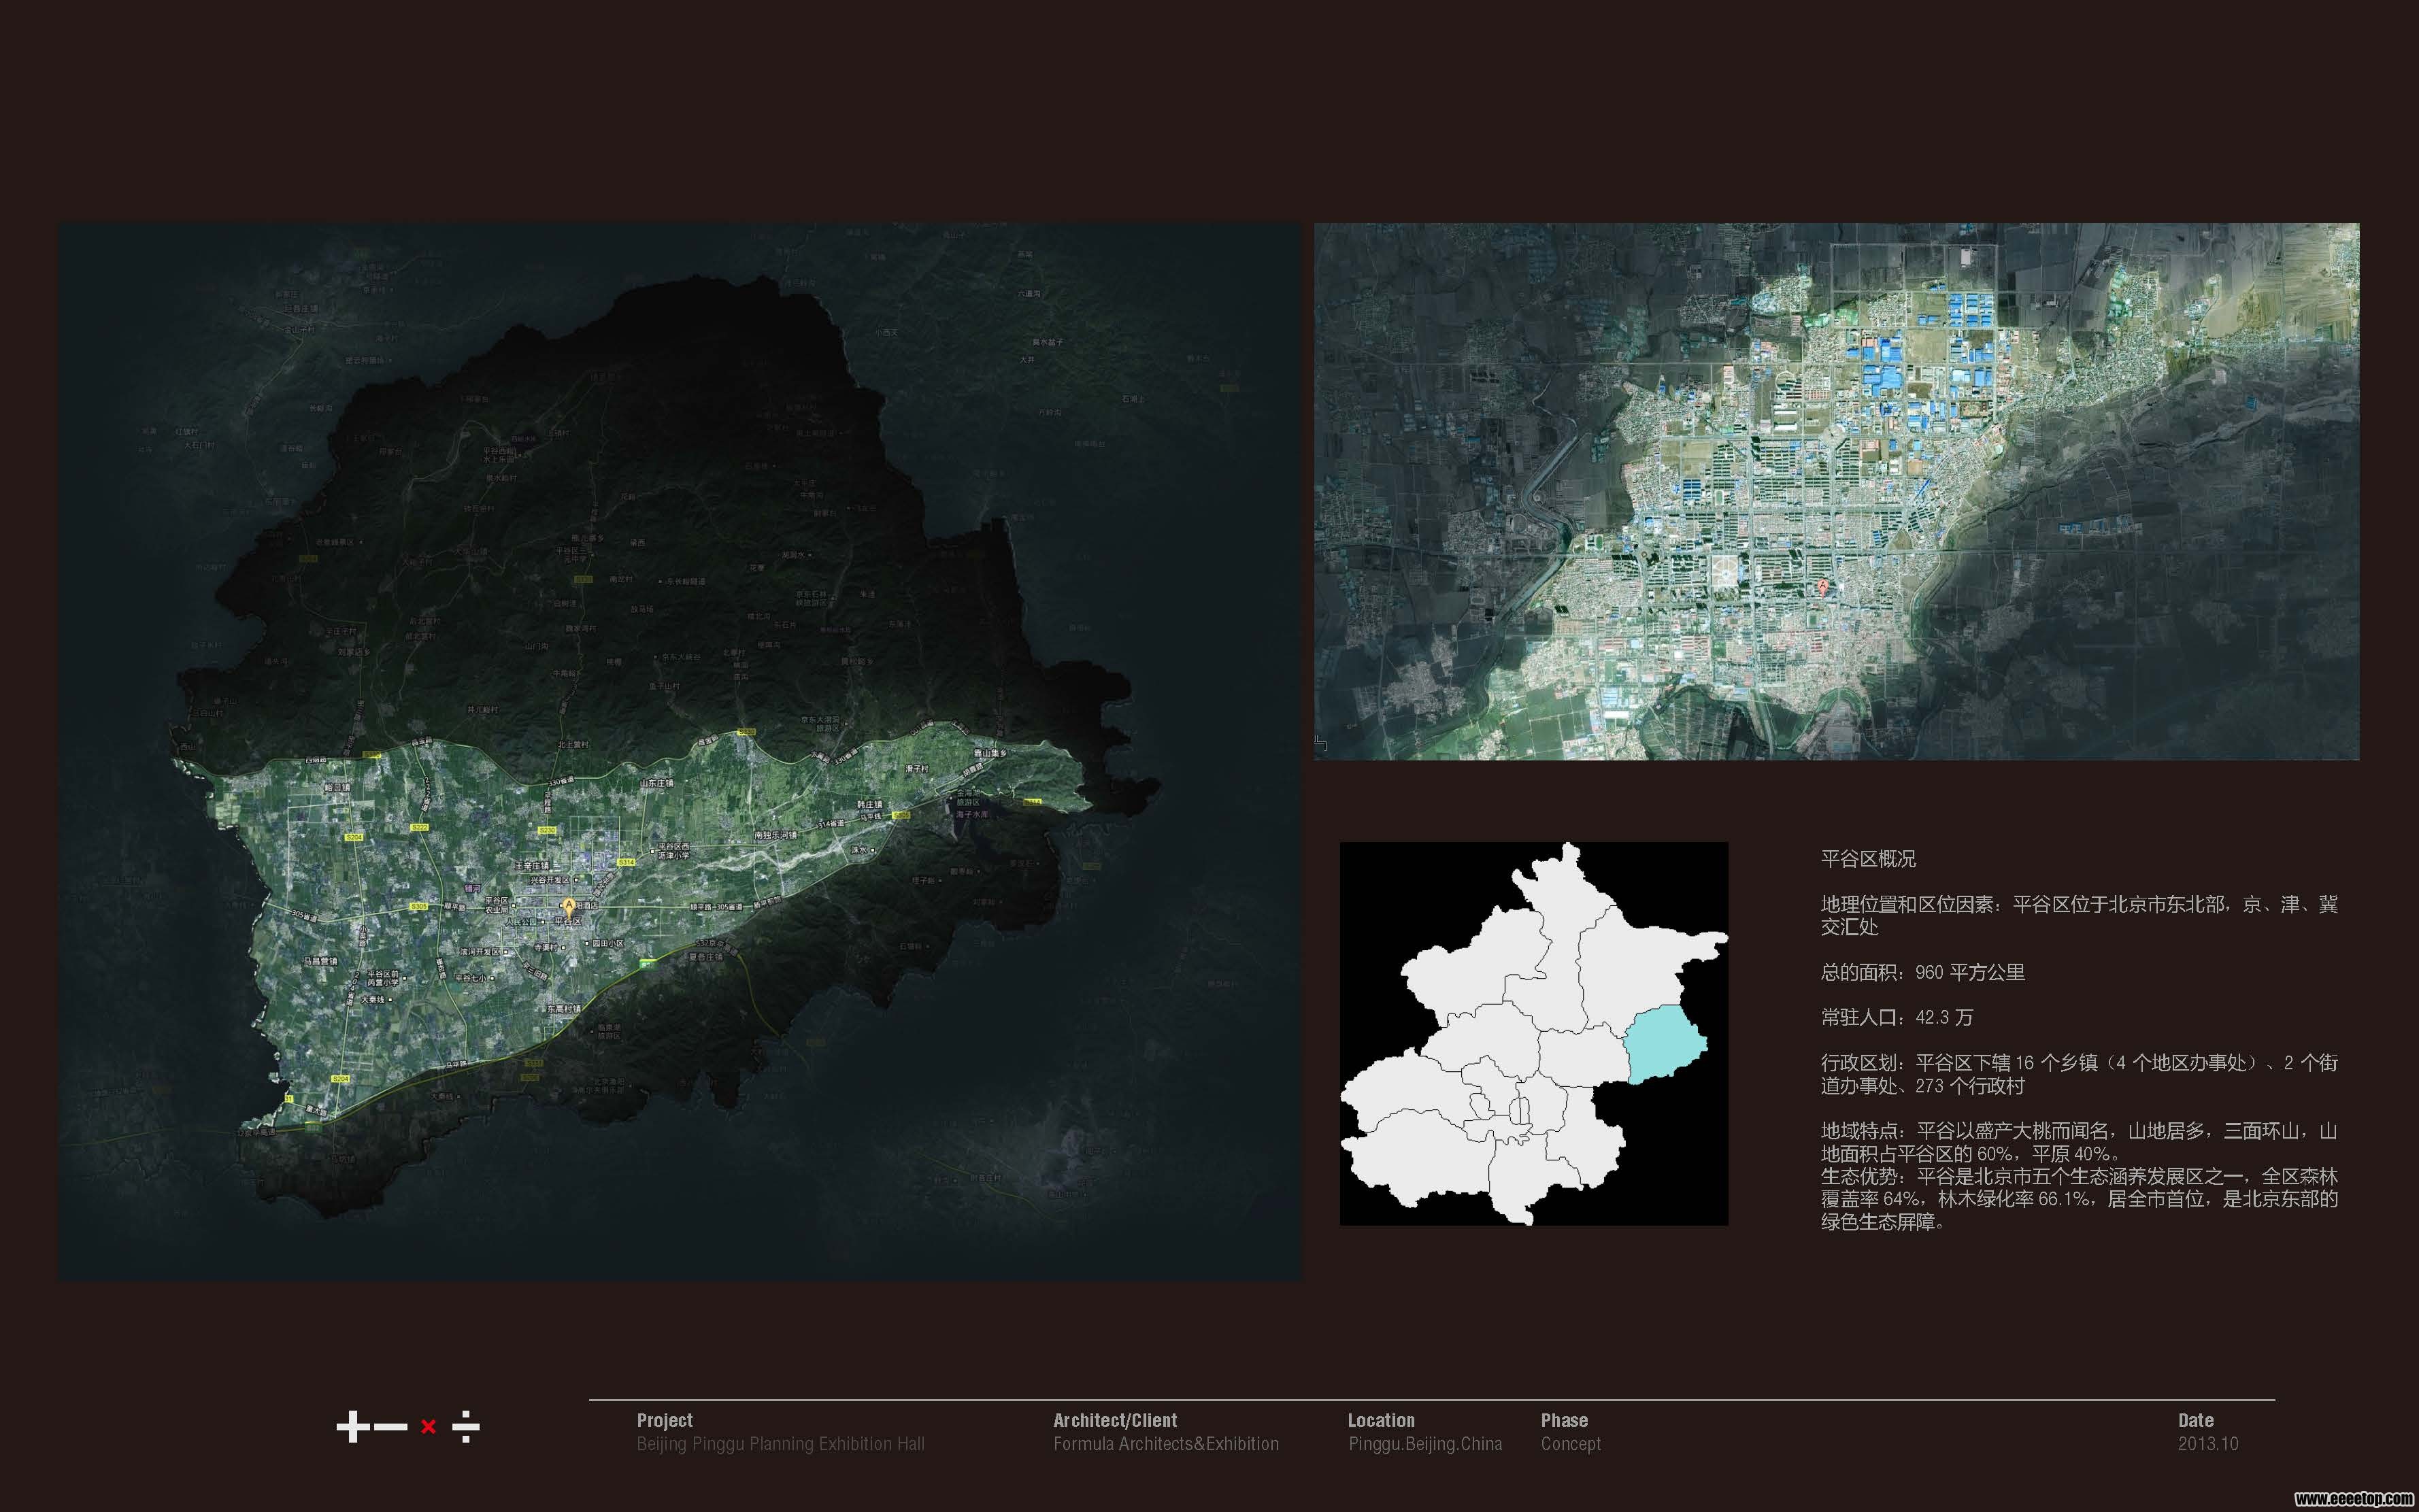This screenshot has height=1512, width=2419.
Task: Open the satellite image of Pinggu urban area
Action: (x=1836, y=491)
